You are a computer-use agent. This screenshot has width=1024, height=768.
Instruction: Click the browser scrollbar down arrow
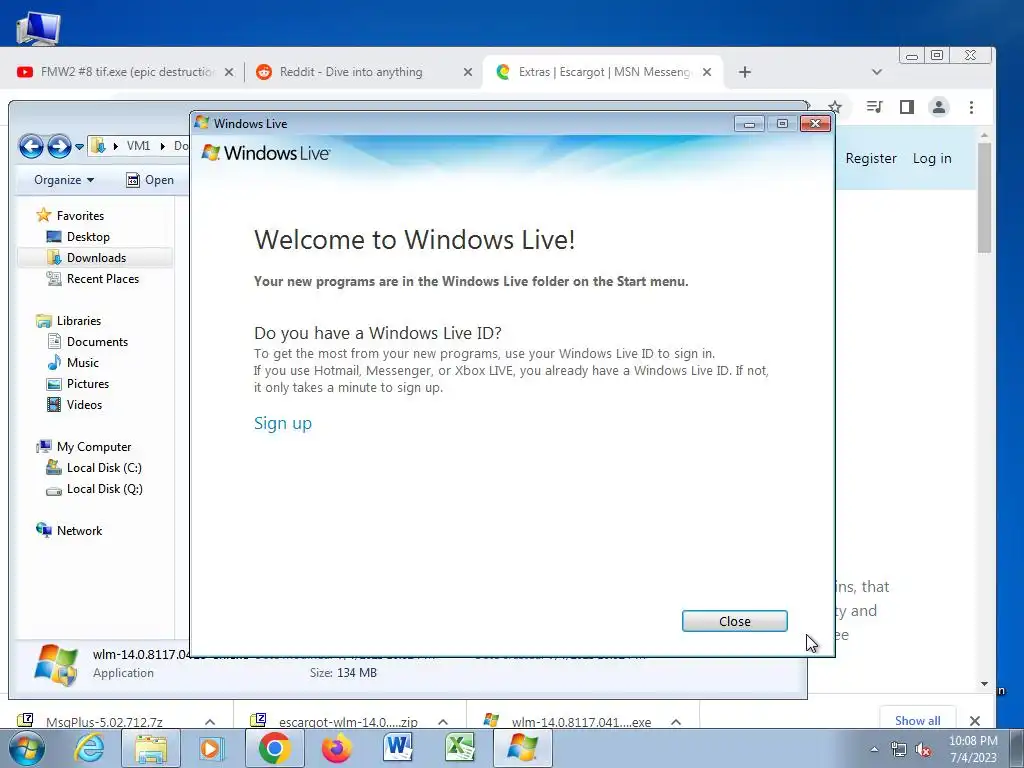[x=984, y=684]
